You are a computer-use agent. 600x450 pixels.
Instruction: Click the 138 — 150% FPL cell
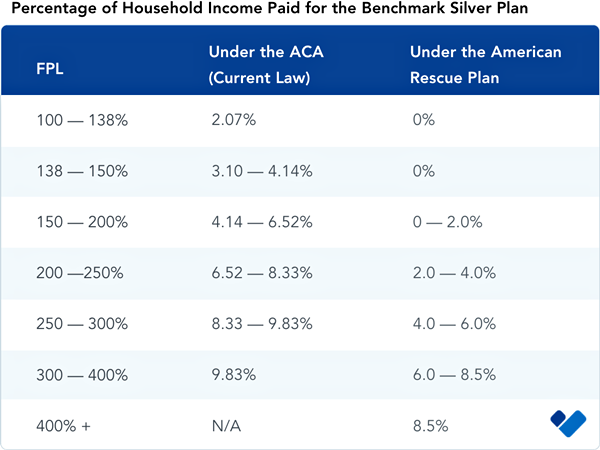pos(81,171)
